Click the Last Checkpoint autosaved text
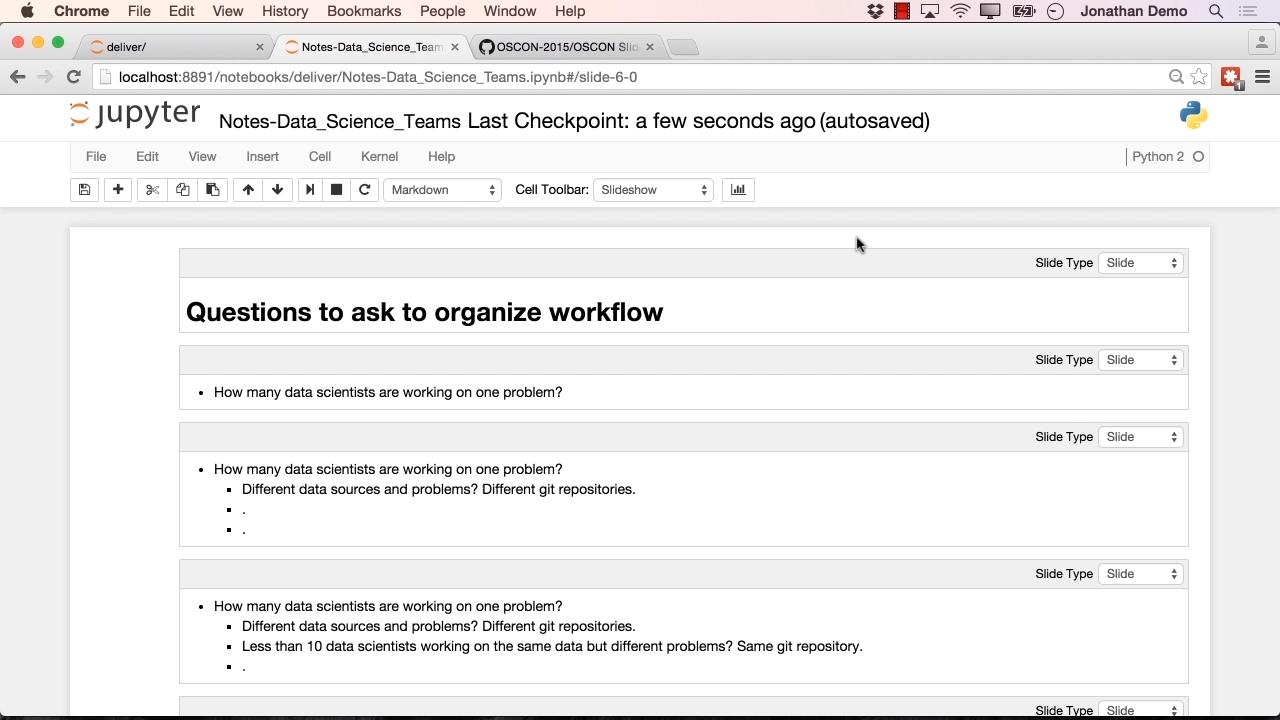Screen dimensions: 1280x720 (699, 121)
